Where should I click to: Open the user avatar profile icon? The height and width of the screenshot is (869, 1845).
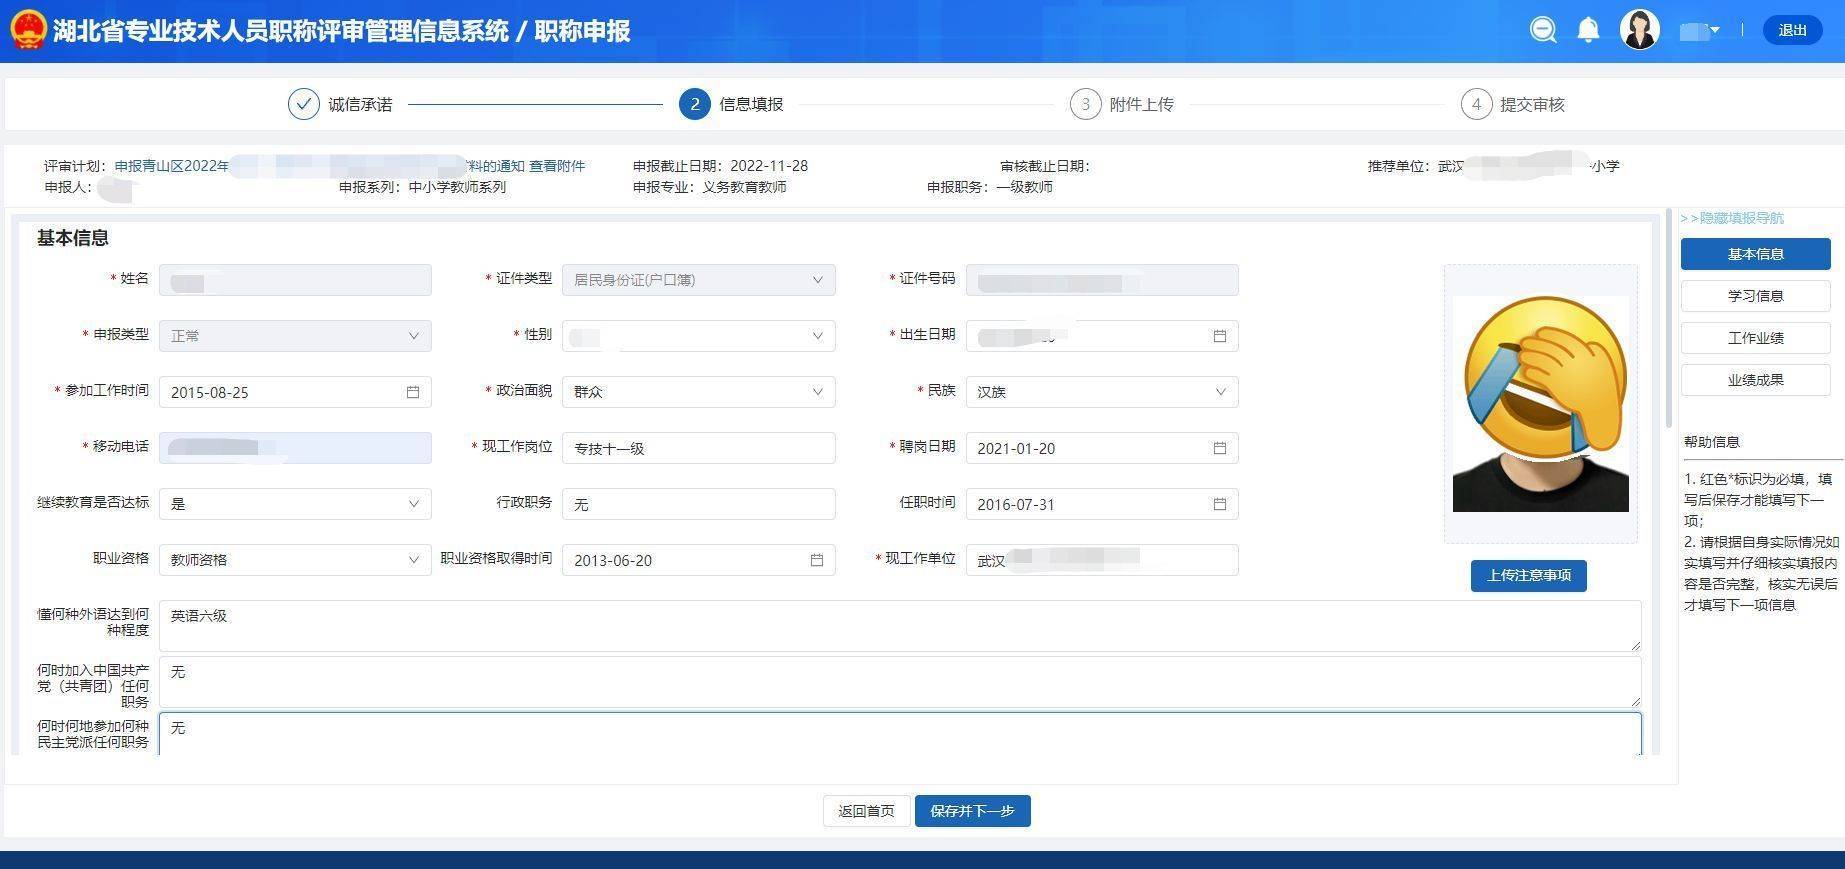click(x=1639, y=30)
